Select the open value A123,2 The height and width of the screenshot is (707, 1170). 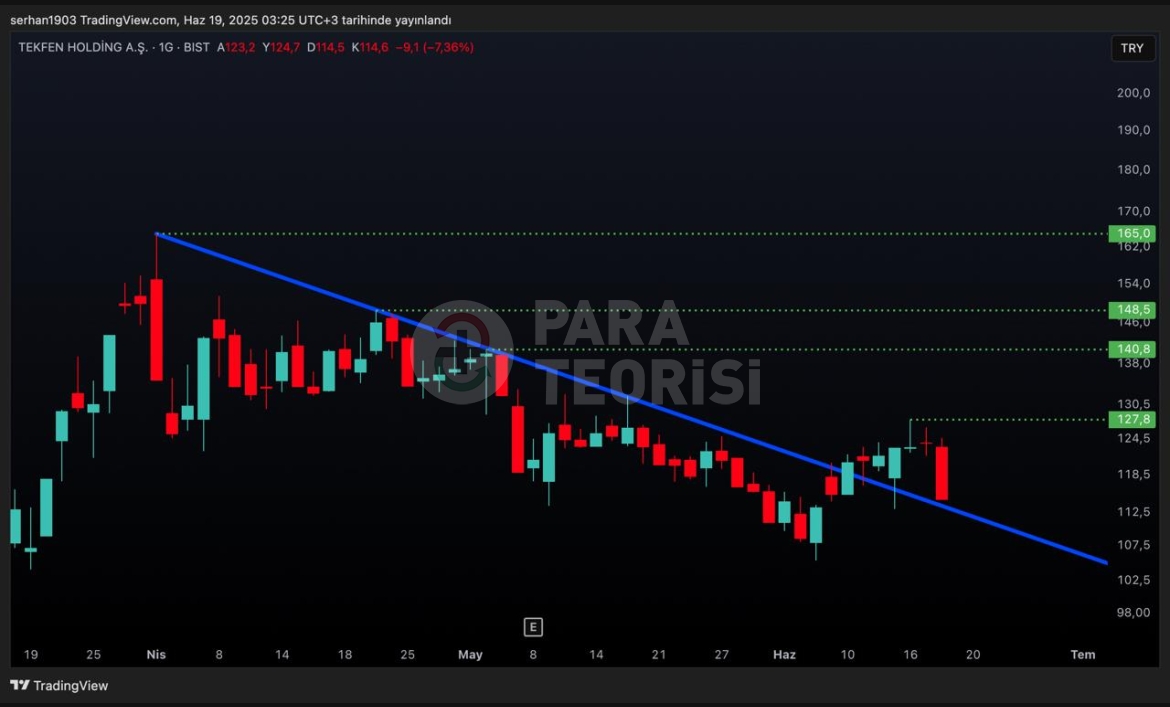pos(236,47)
